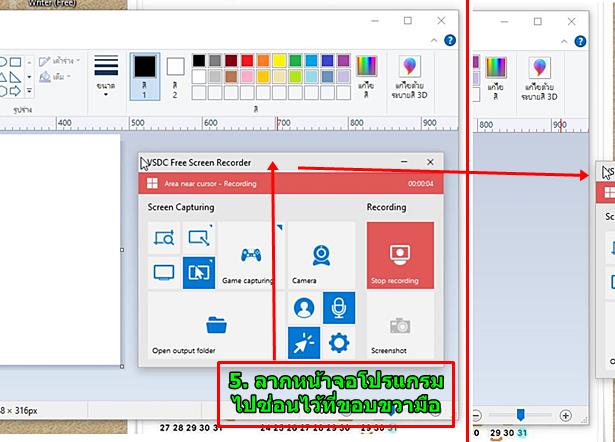Open the recorder settings gear
Screen dimensions: 615x442
(339, 343)
